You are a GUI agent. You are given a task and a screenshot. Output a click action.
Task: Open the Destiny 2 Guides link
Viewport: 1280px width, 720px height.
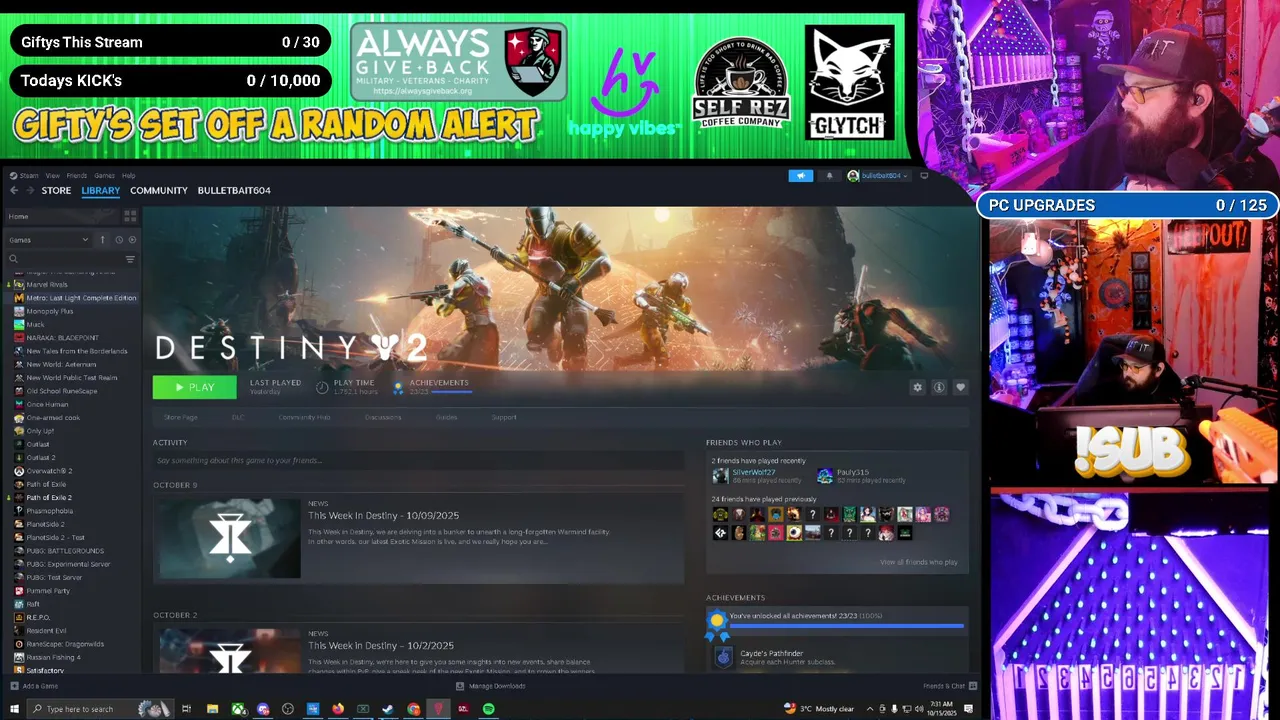coord(446,417)
